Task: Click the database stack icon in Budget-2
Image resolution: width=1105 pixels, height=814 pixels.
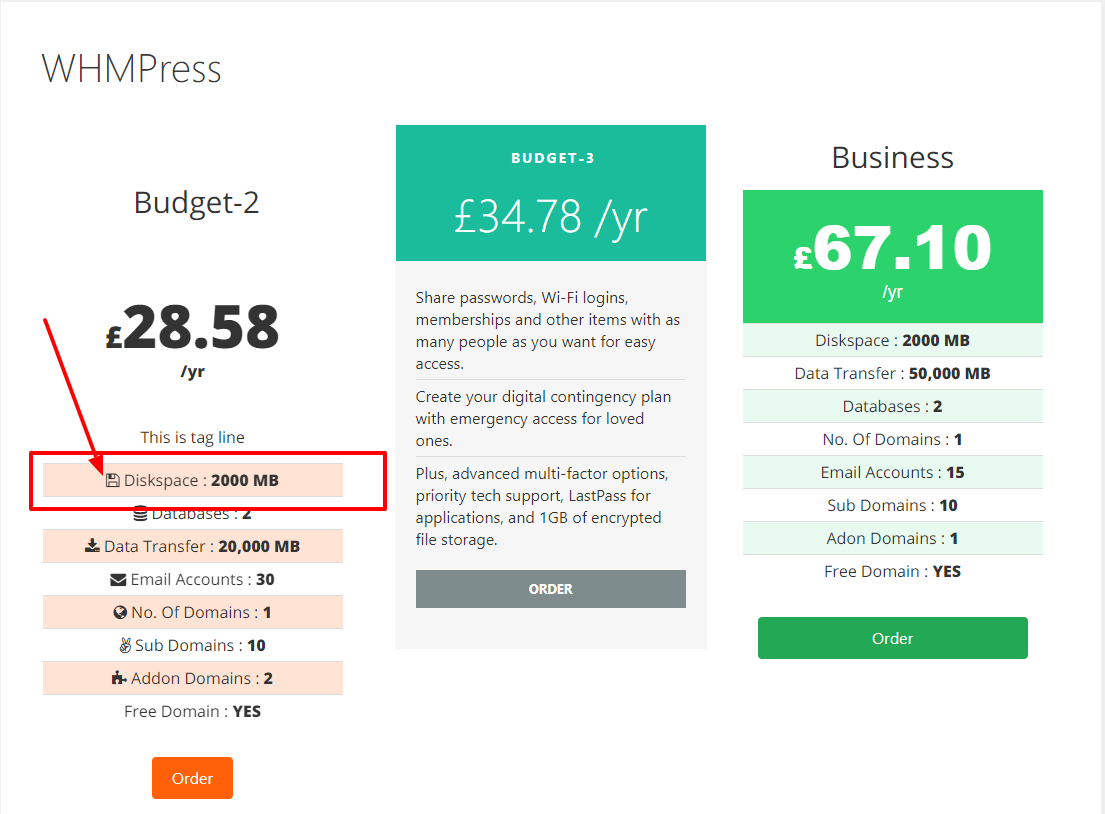Action: tap(140, 513)
